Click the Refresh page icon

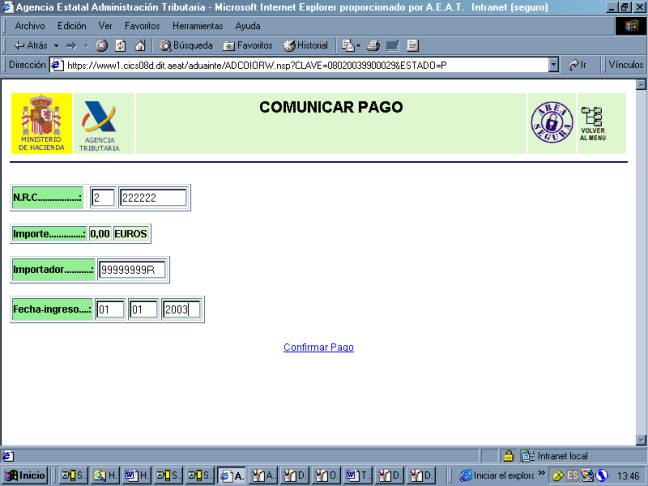(120, 45)
